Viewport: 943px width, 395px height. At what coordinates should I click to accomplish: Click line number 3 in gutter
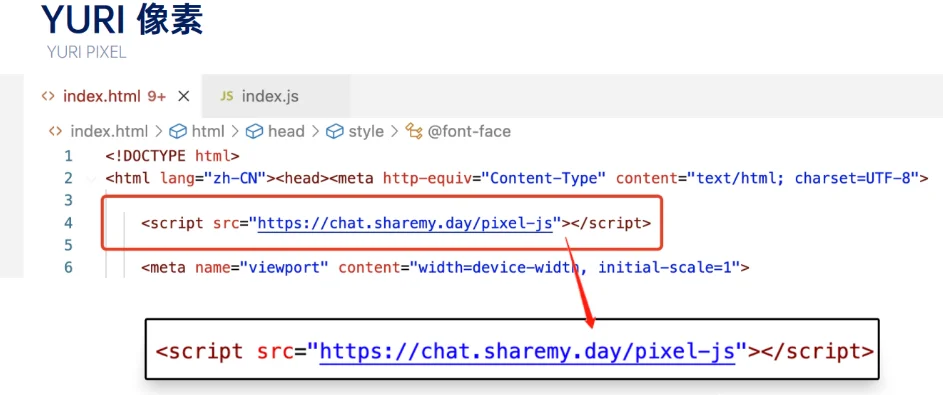click(x=68, y=200)
